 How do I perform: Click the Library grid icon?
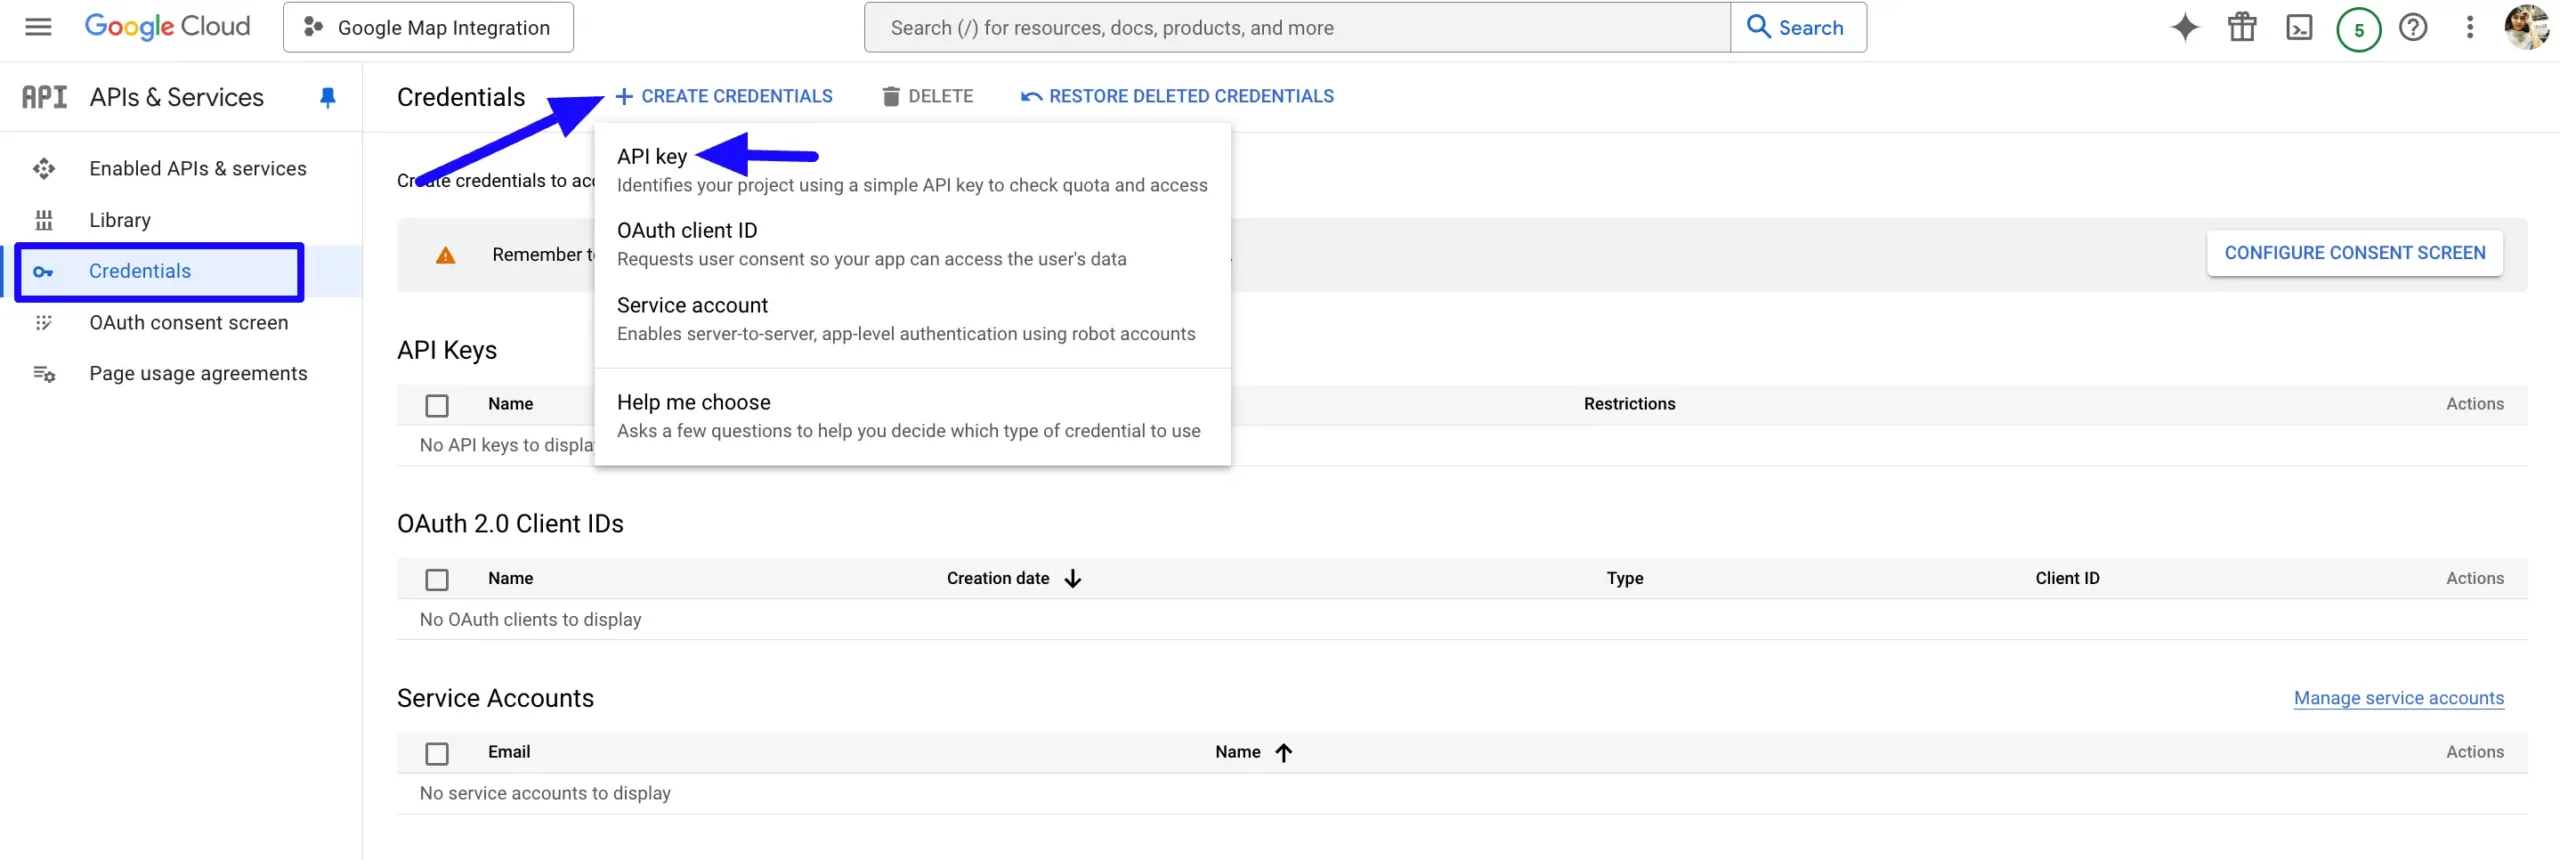point(43,220)
